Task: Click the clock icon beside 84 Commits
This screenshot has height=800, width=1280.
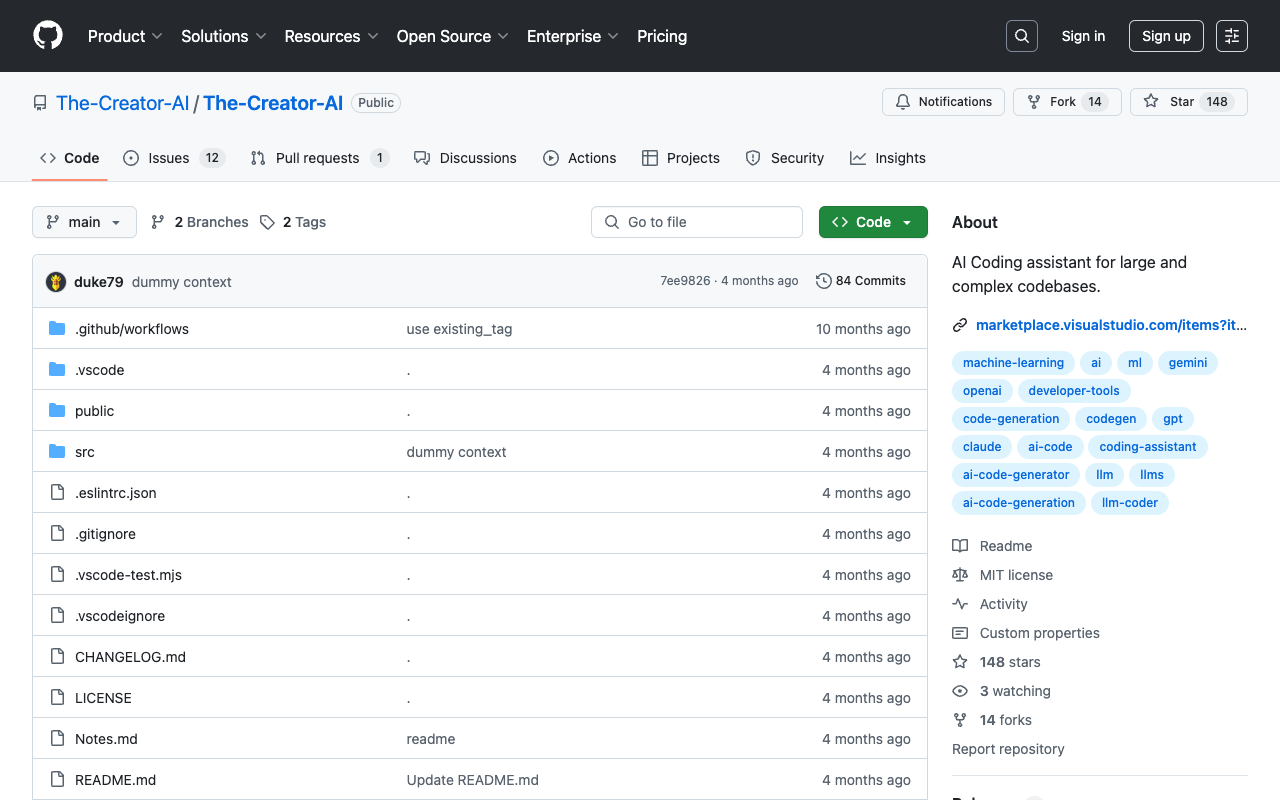Action: tap(824, 281)
